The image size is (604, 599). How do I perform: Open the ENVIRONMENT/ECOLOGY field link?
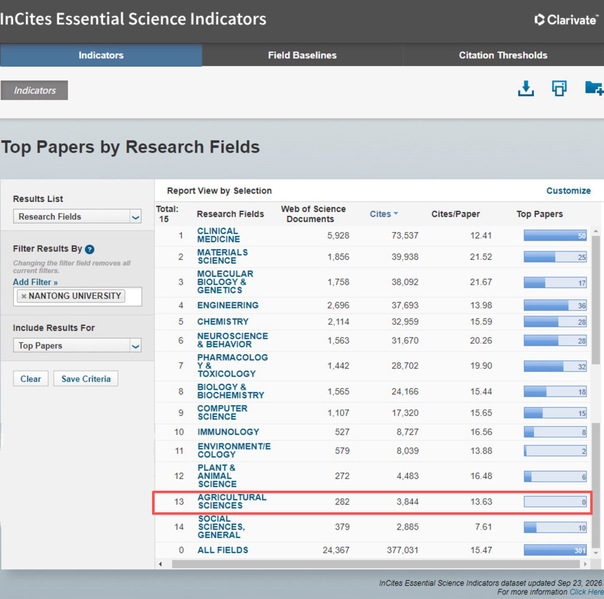pos(234,450)
